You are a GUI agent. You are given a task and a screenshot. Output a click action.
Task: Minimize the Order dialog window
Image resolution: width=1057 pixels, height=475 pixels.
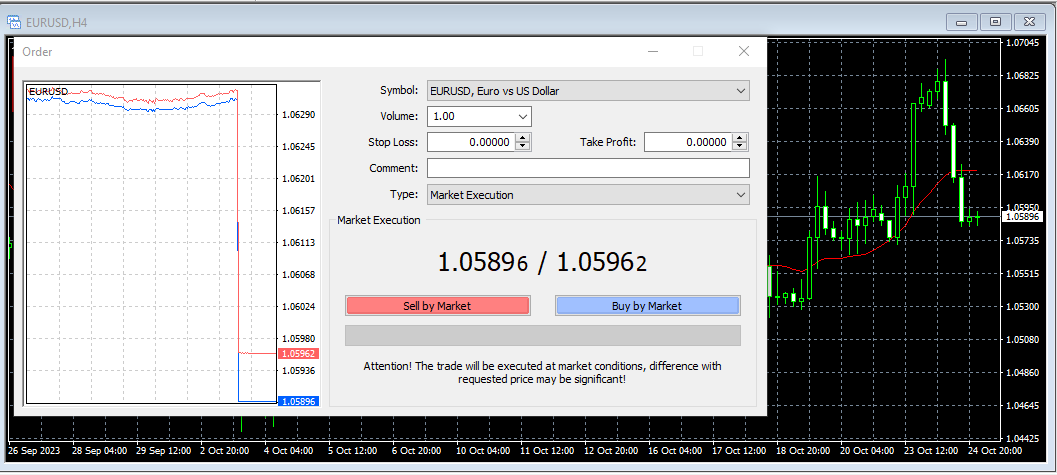pyautogui.click(x=652, y=51)
